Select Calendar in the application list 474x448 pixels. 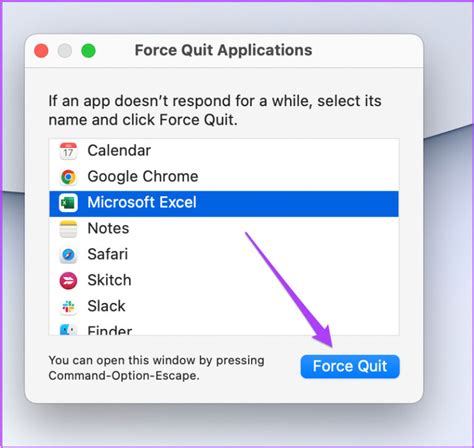coord(224,151)
